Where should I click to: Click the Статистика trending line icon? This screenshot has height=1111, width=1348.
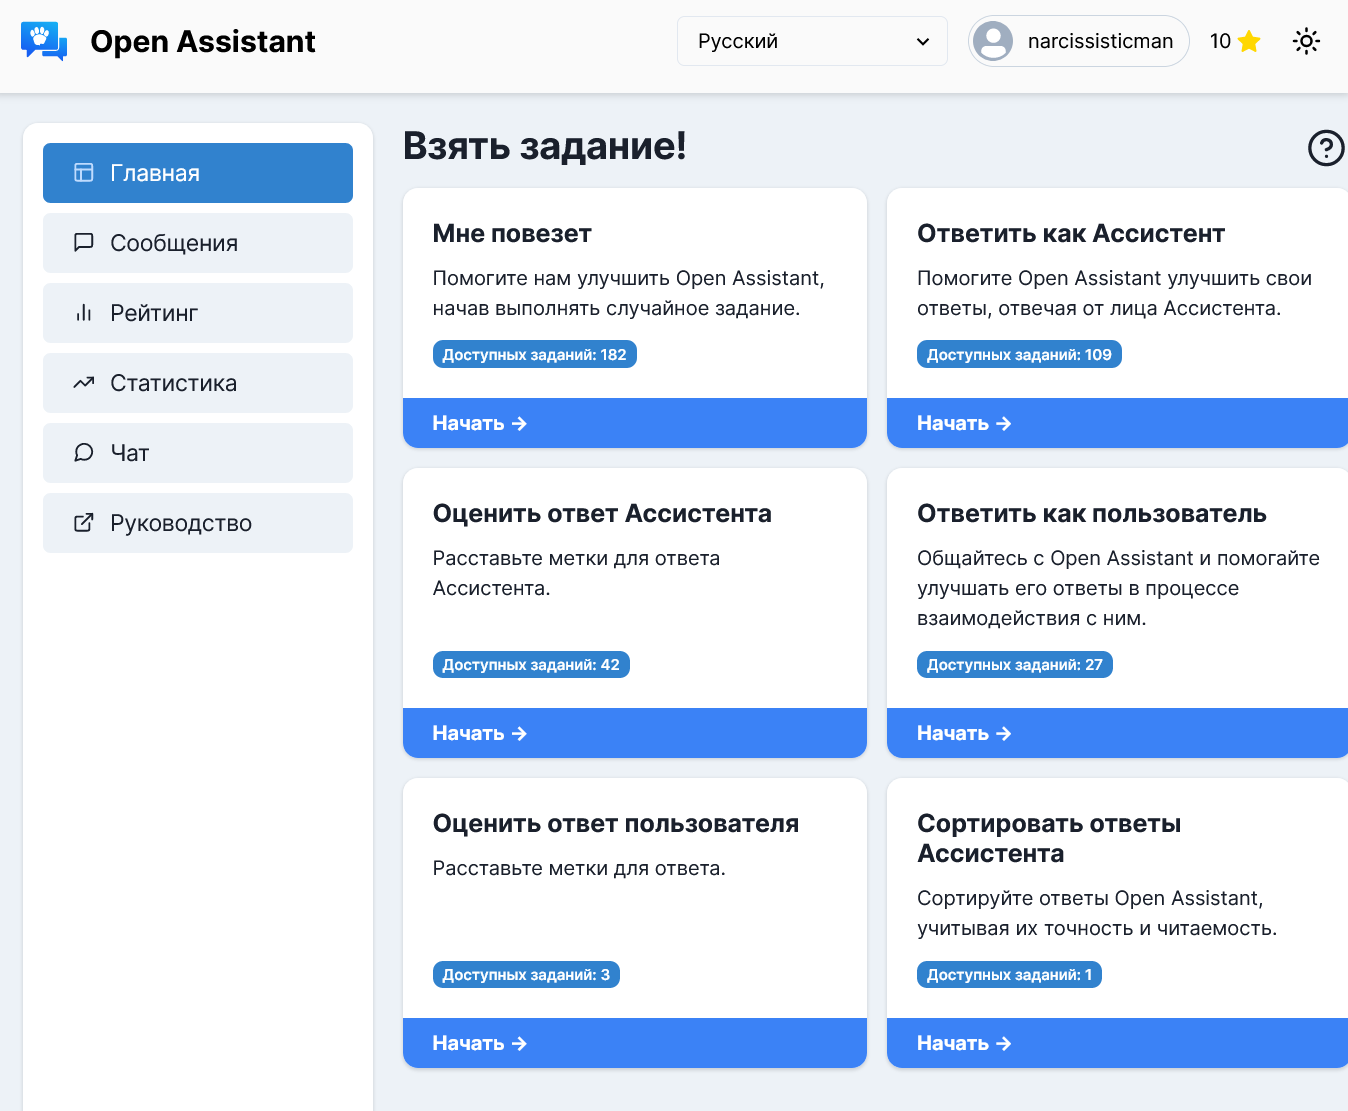pyautogui.click(x=82, y=382)
